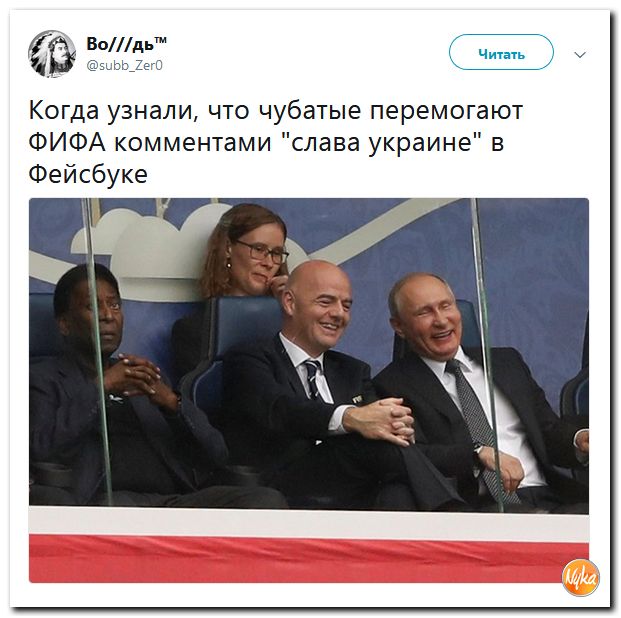Open the display name Во///дь™
Screen dimensions: 621x618
126,43
